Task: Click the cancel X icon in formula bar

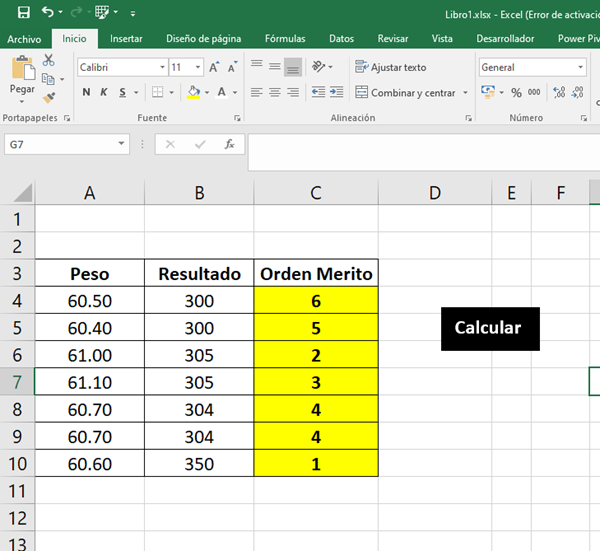Action: coord(170,144)
